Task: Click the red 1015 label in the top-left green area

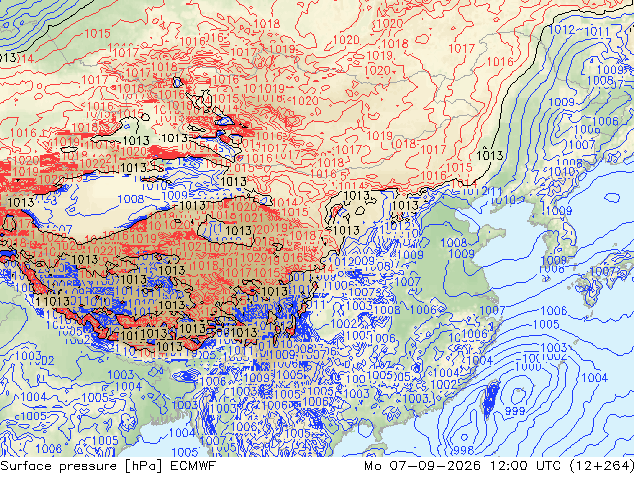Action: coord(97,34)
